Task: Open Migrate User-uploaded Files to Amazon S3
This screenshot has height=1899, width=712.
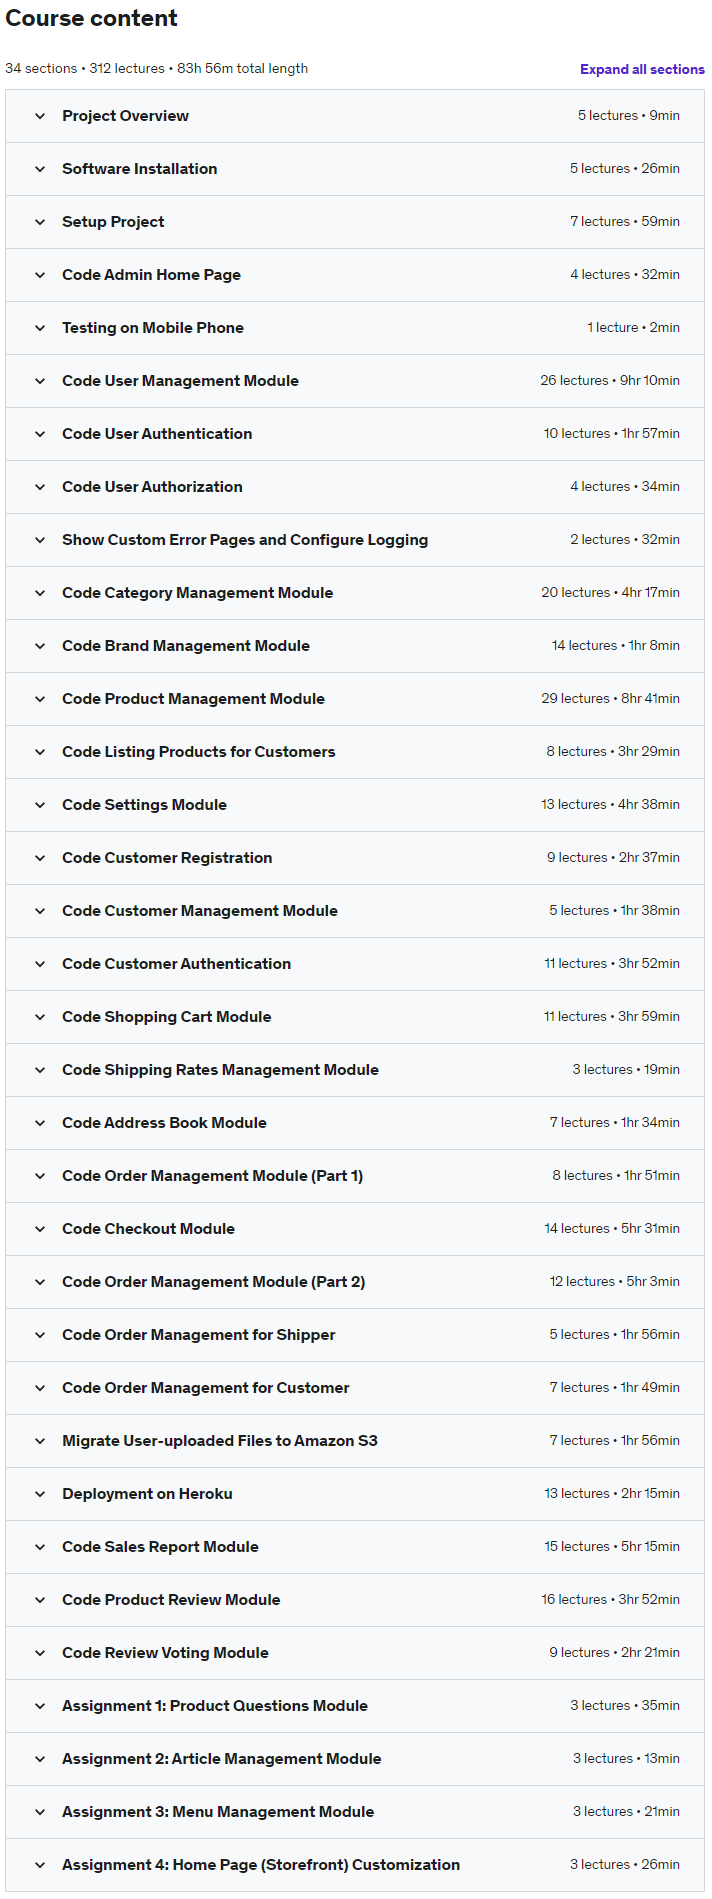Action: point(220,1441)
